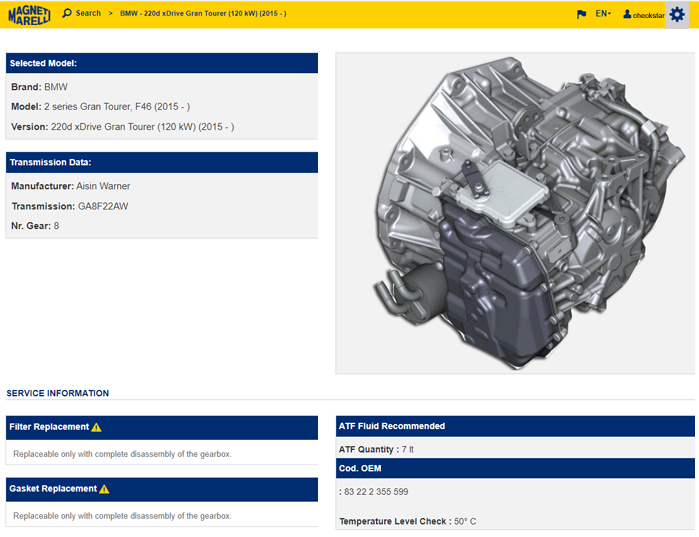
Task: Click the Nr. Gear 8 text
Action: [x=35, y=225]
